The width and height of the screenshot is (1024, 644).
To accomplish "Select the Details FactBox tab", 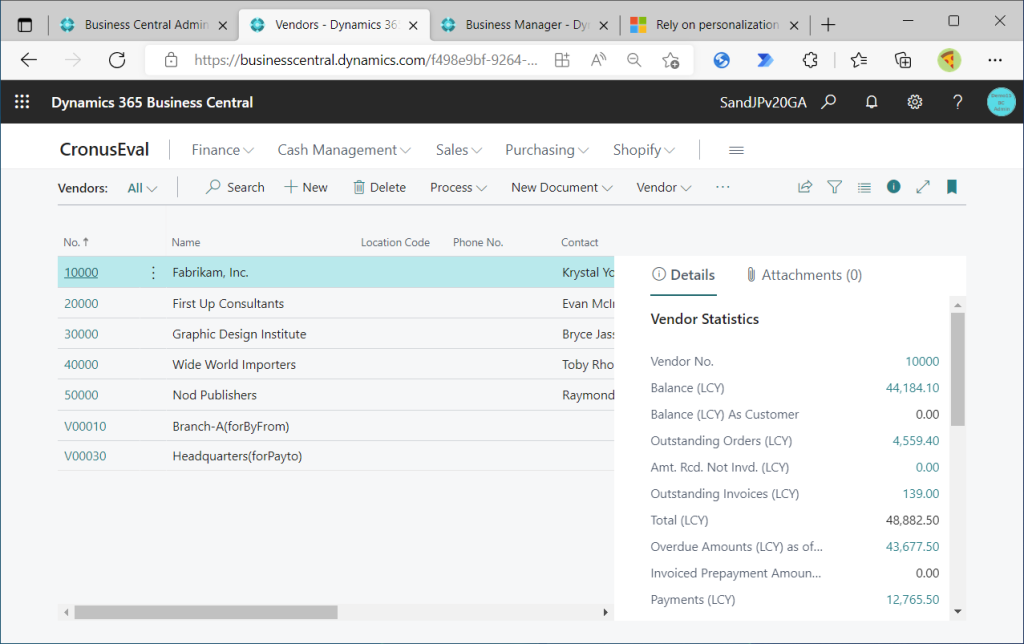I will pos(683,275).
